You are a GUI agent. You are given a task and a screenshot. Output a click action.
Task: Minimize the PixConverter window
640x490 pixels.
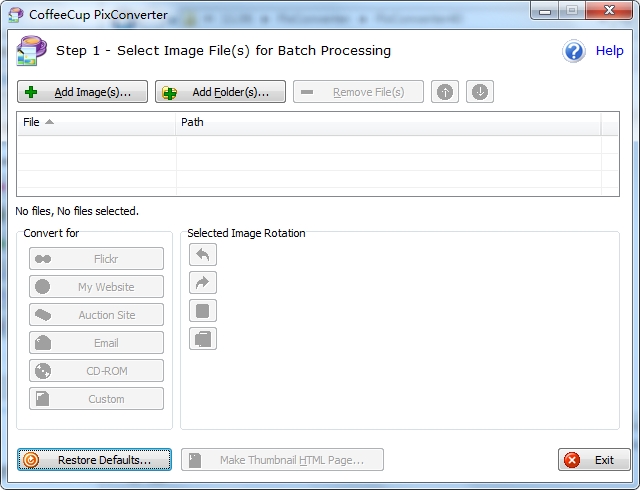point(544,11)
